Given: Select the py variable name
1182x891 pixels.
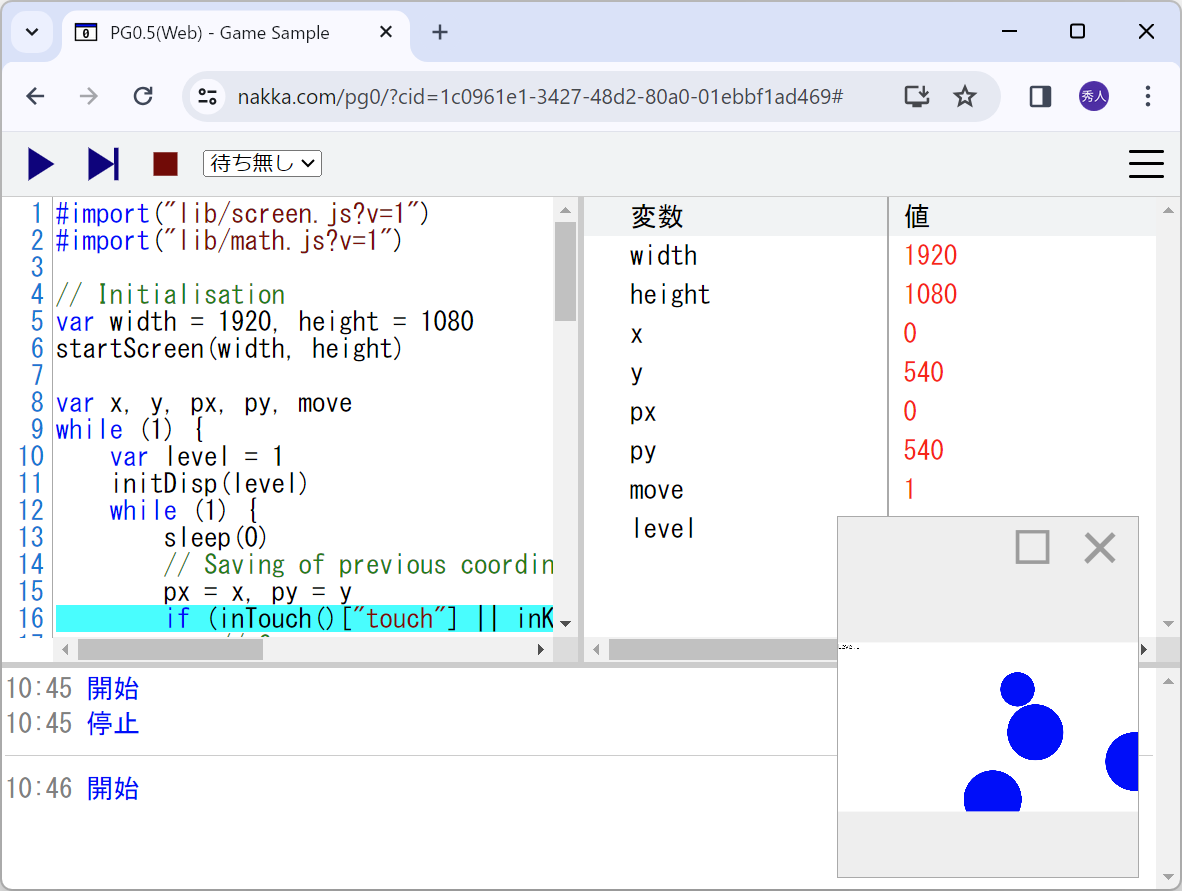Looking at the screenshot, I should click(643, 452).
